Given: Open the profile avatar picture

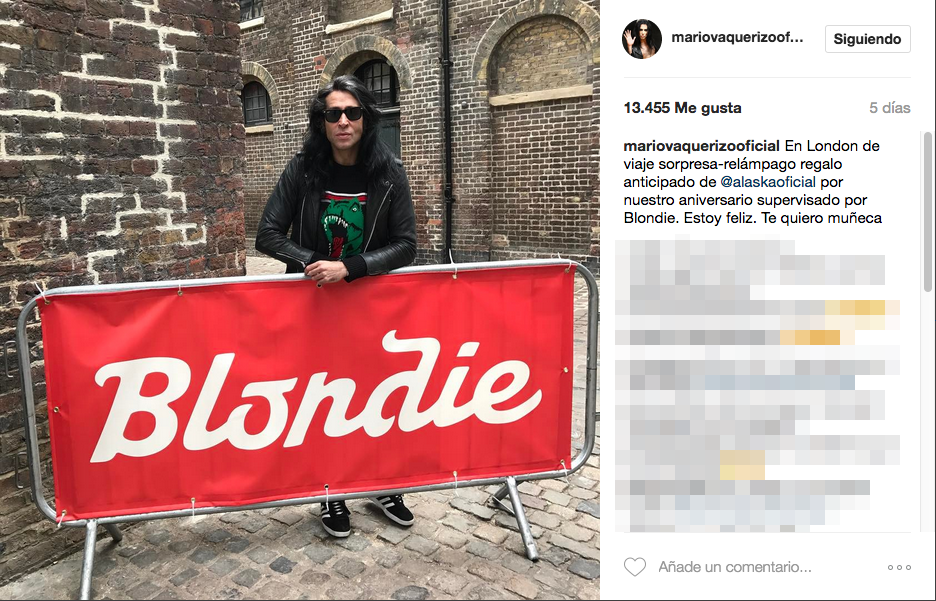Looking at the screenshot, I should coord(642,39).
